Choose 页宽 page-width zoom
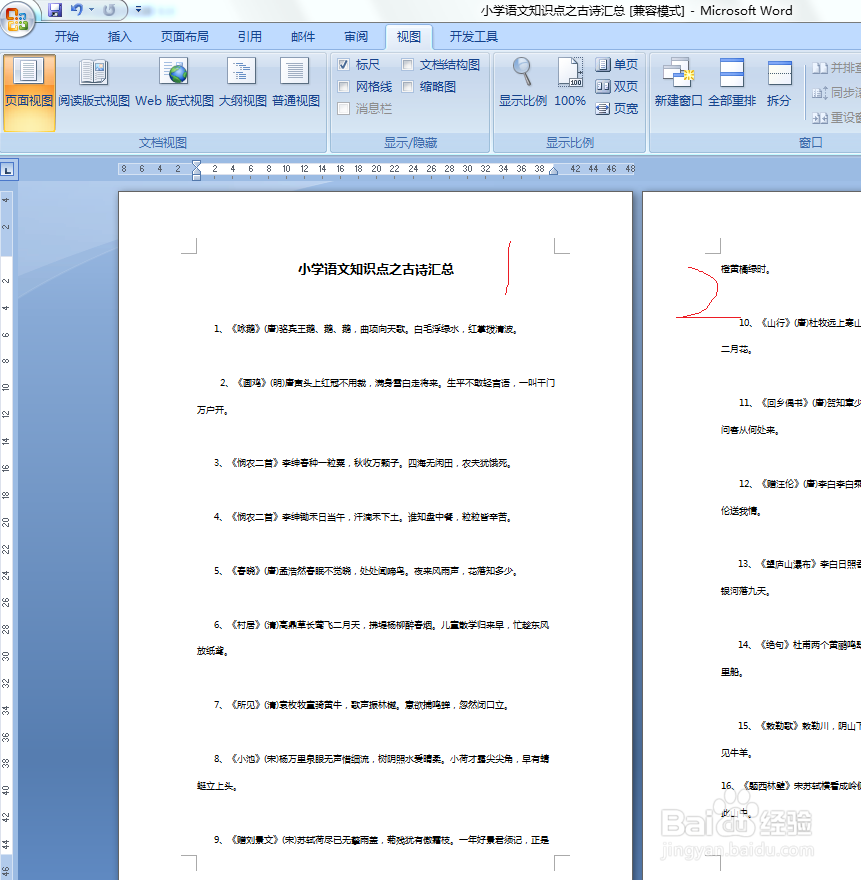The width and height of the screenshot is (861, 880). pyautogui.click(x=616, y=108)
